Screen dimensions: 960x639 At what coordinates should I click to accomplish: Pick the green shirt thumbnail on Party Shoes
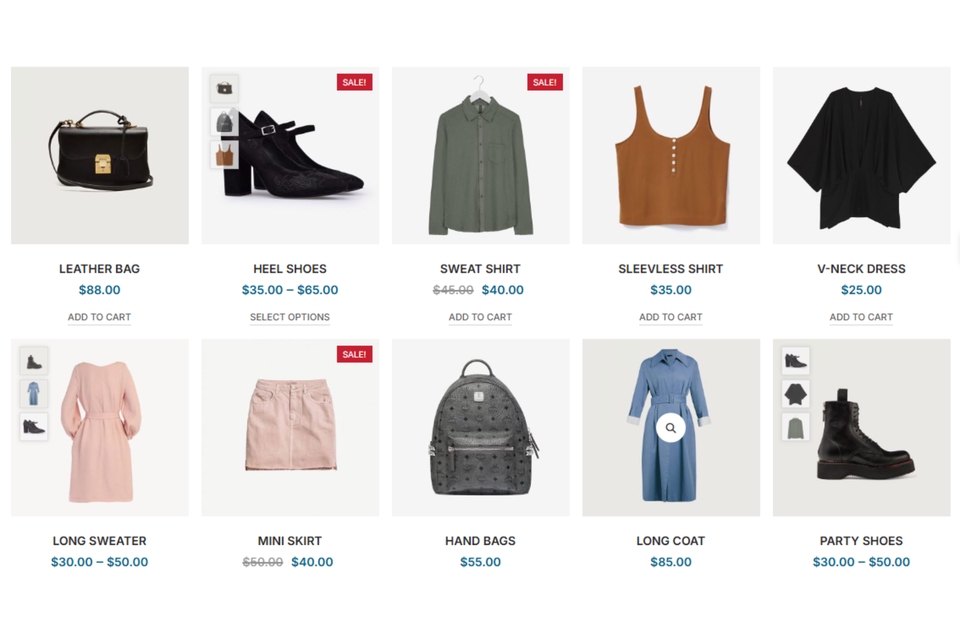pyautogui.click(x=795, y=427)
